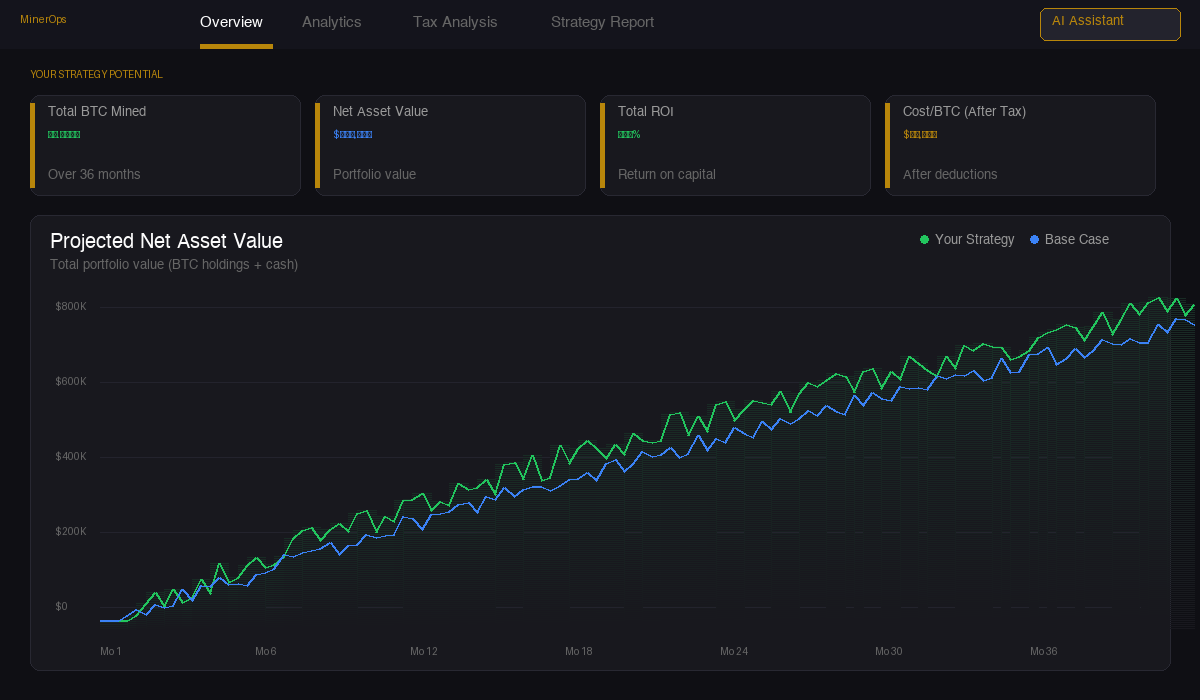Viewport: 1200px width, 700px height.
Task: Toggle the Base Case legend series
Action: click(x=1069, y=240)
